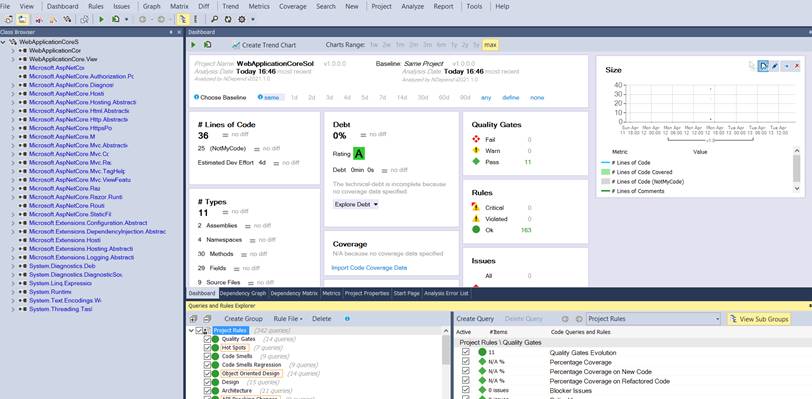Expand the WebApplicationCore.View node

point(13,60)
